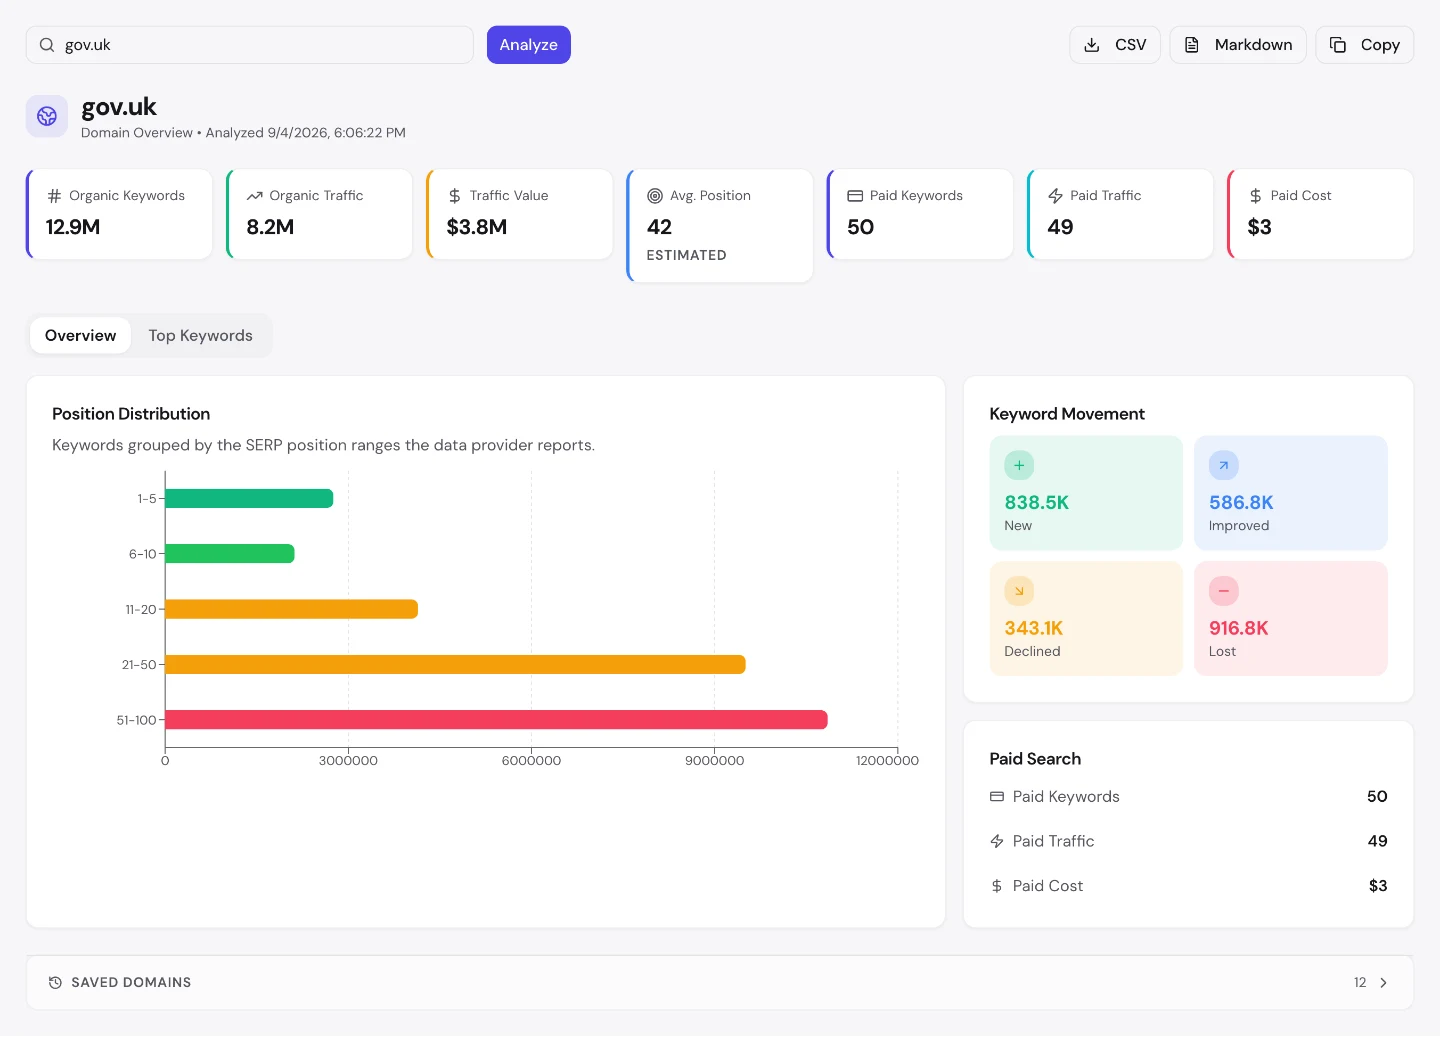Click the 1-5 axis label
1440x1037 pixels.
click(147, 498)
